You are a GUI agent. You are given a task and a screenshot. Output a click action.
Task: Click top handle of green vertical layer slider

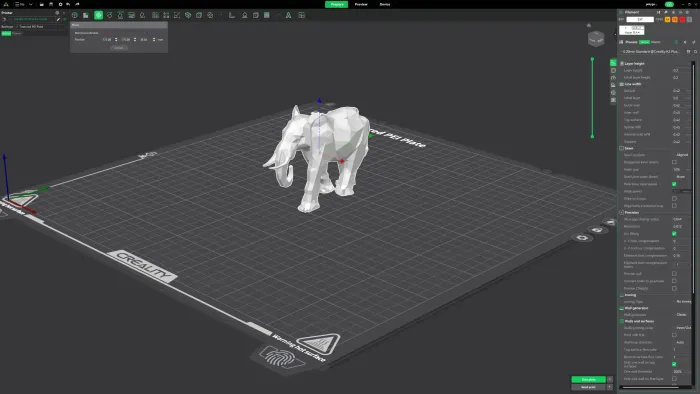(x=592, y=59)
